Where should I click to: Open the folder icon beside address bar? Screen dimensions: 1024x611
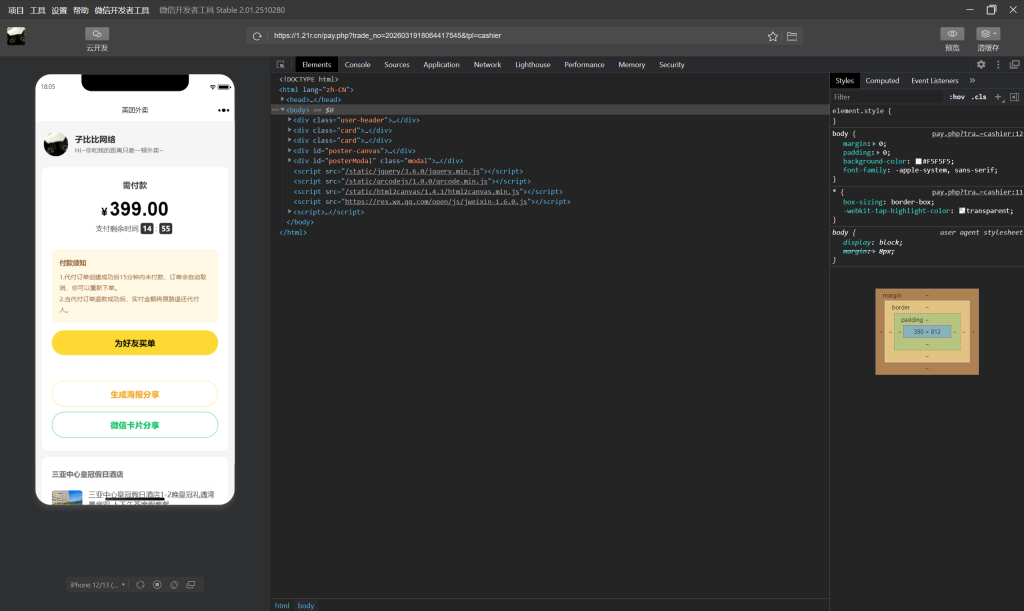click(792, 36)
